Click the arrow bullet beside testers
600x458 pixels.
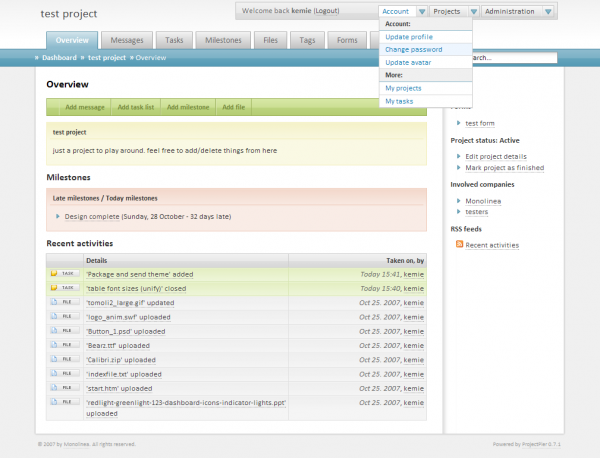[458, 211]
